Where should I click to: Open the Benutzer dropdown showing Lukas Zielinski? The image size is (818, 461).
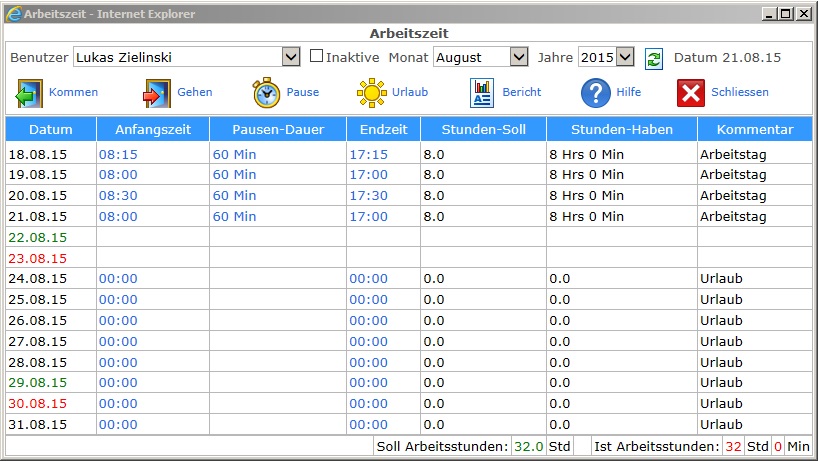(187, 57)
